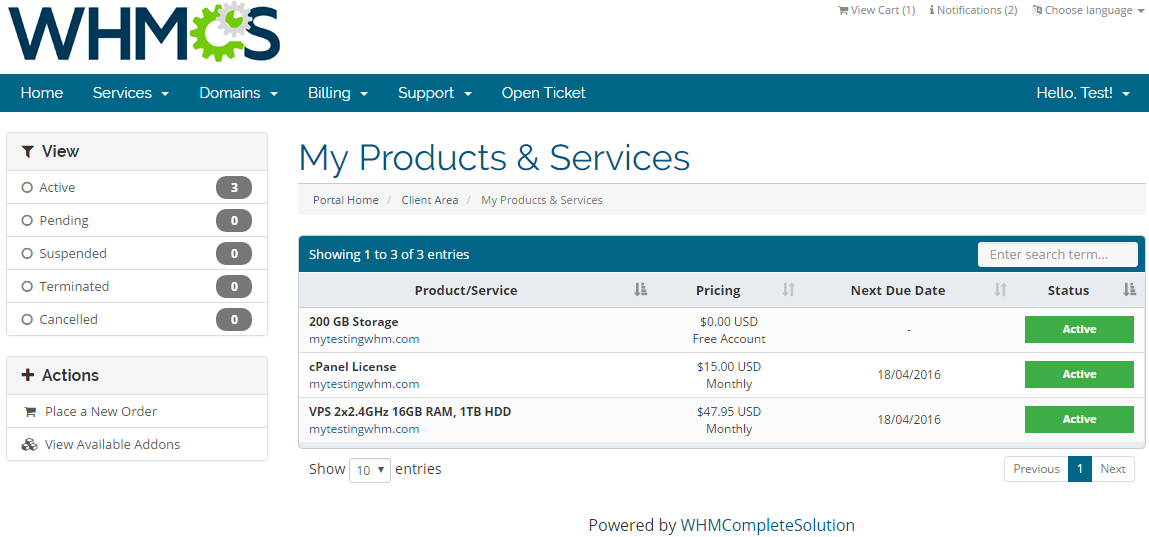The width and height of the screenshot is (1149, 537).
Task: Click page 1 pagination button
Action: 1079,469
